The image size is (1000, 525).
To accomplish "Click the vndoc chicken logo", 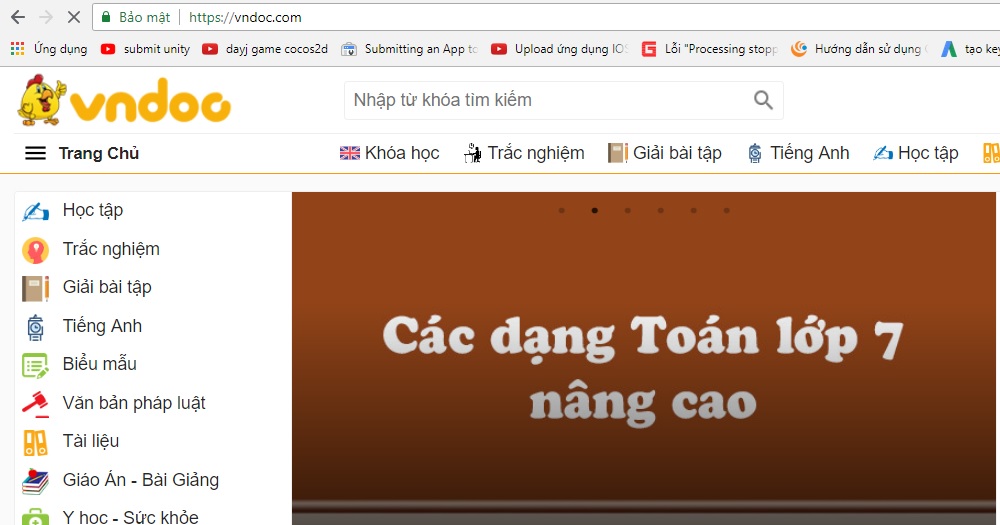I will point(124,100).
